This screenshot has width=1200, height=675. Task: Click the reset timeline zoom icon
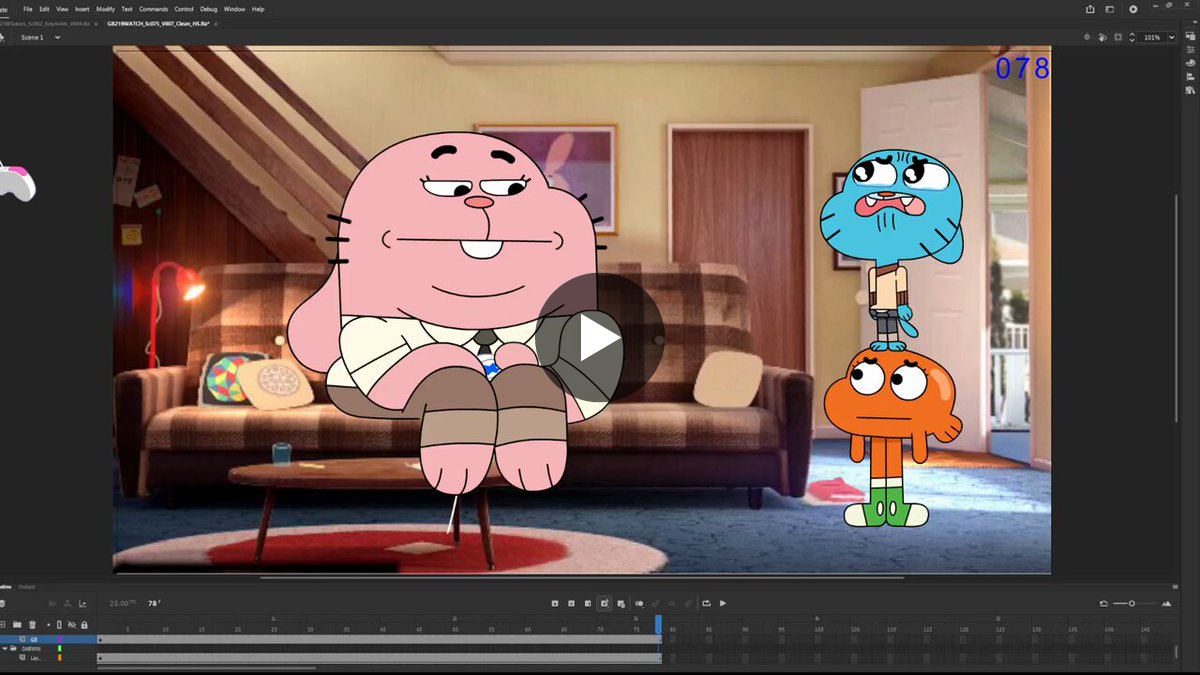[x=1104, y=603]
